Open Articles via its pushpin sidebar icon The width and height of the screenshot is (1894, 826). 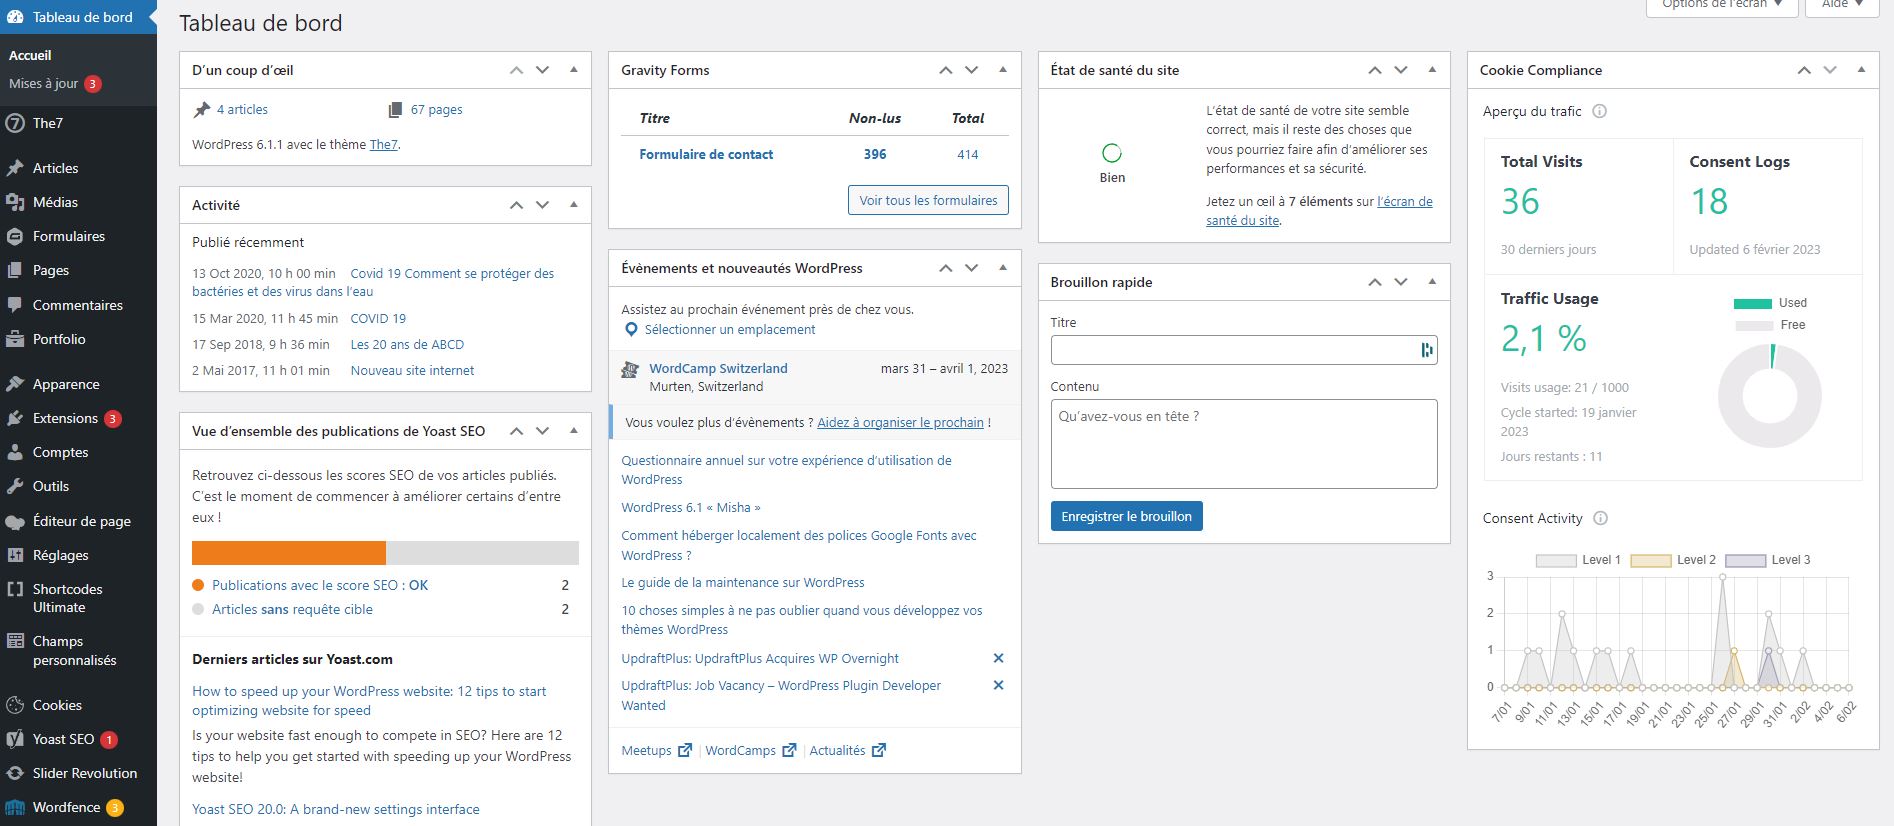(15, 168)
